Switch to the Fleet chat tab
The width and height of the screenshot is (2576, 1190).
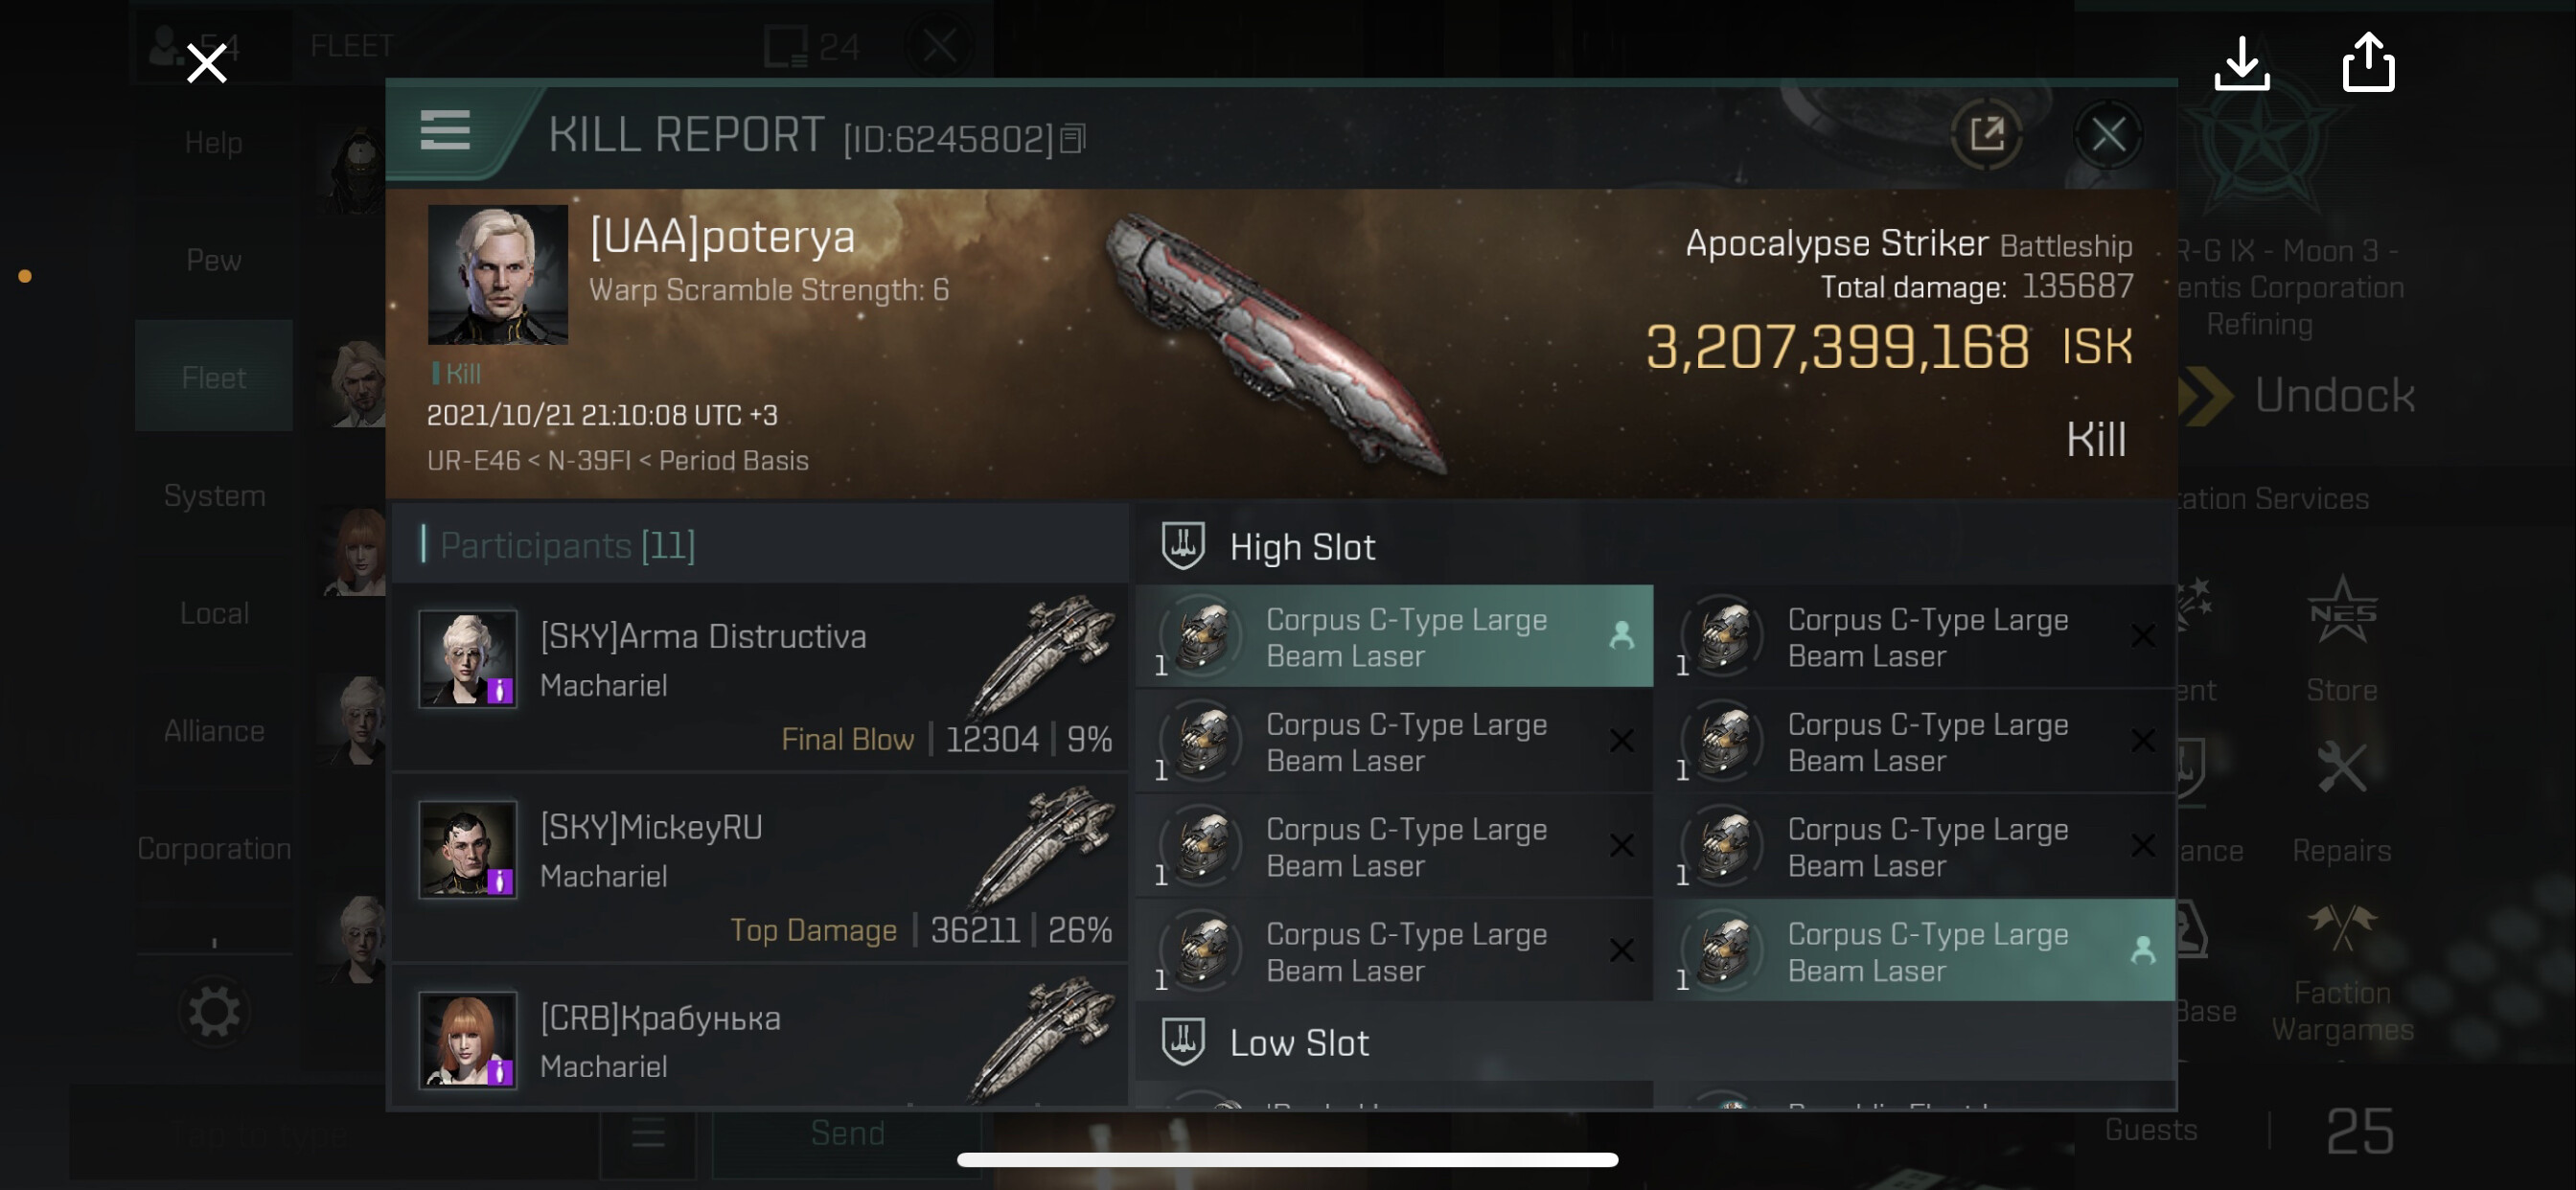214,377
